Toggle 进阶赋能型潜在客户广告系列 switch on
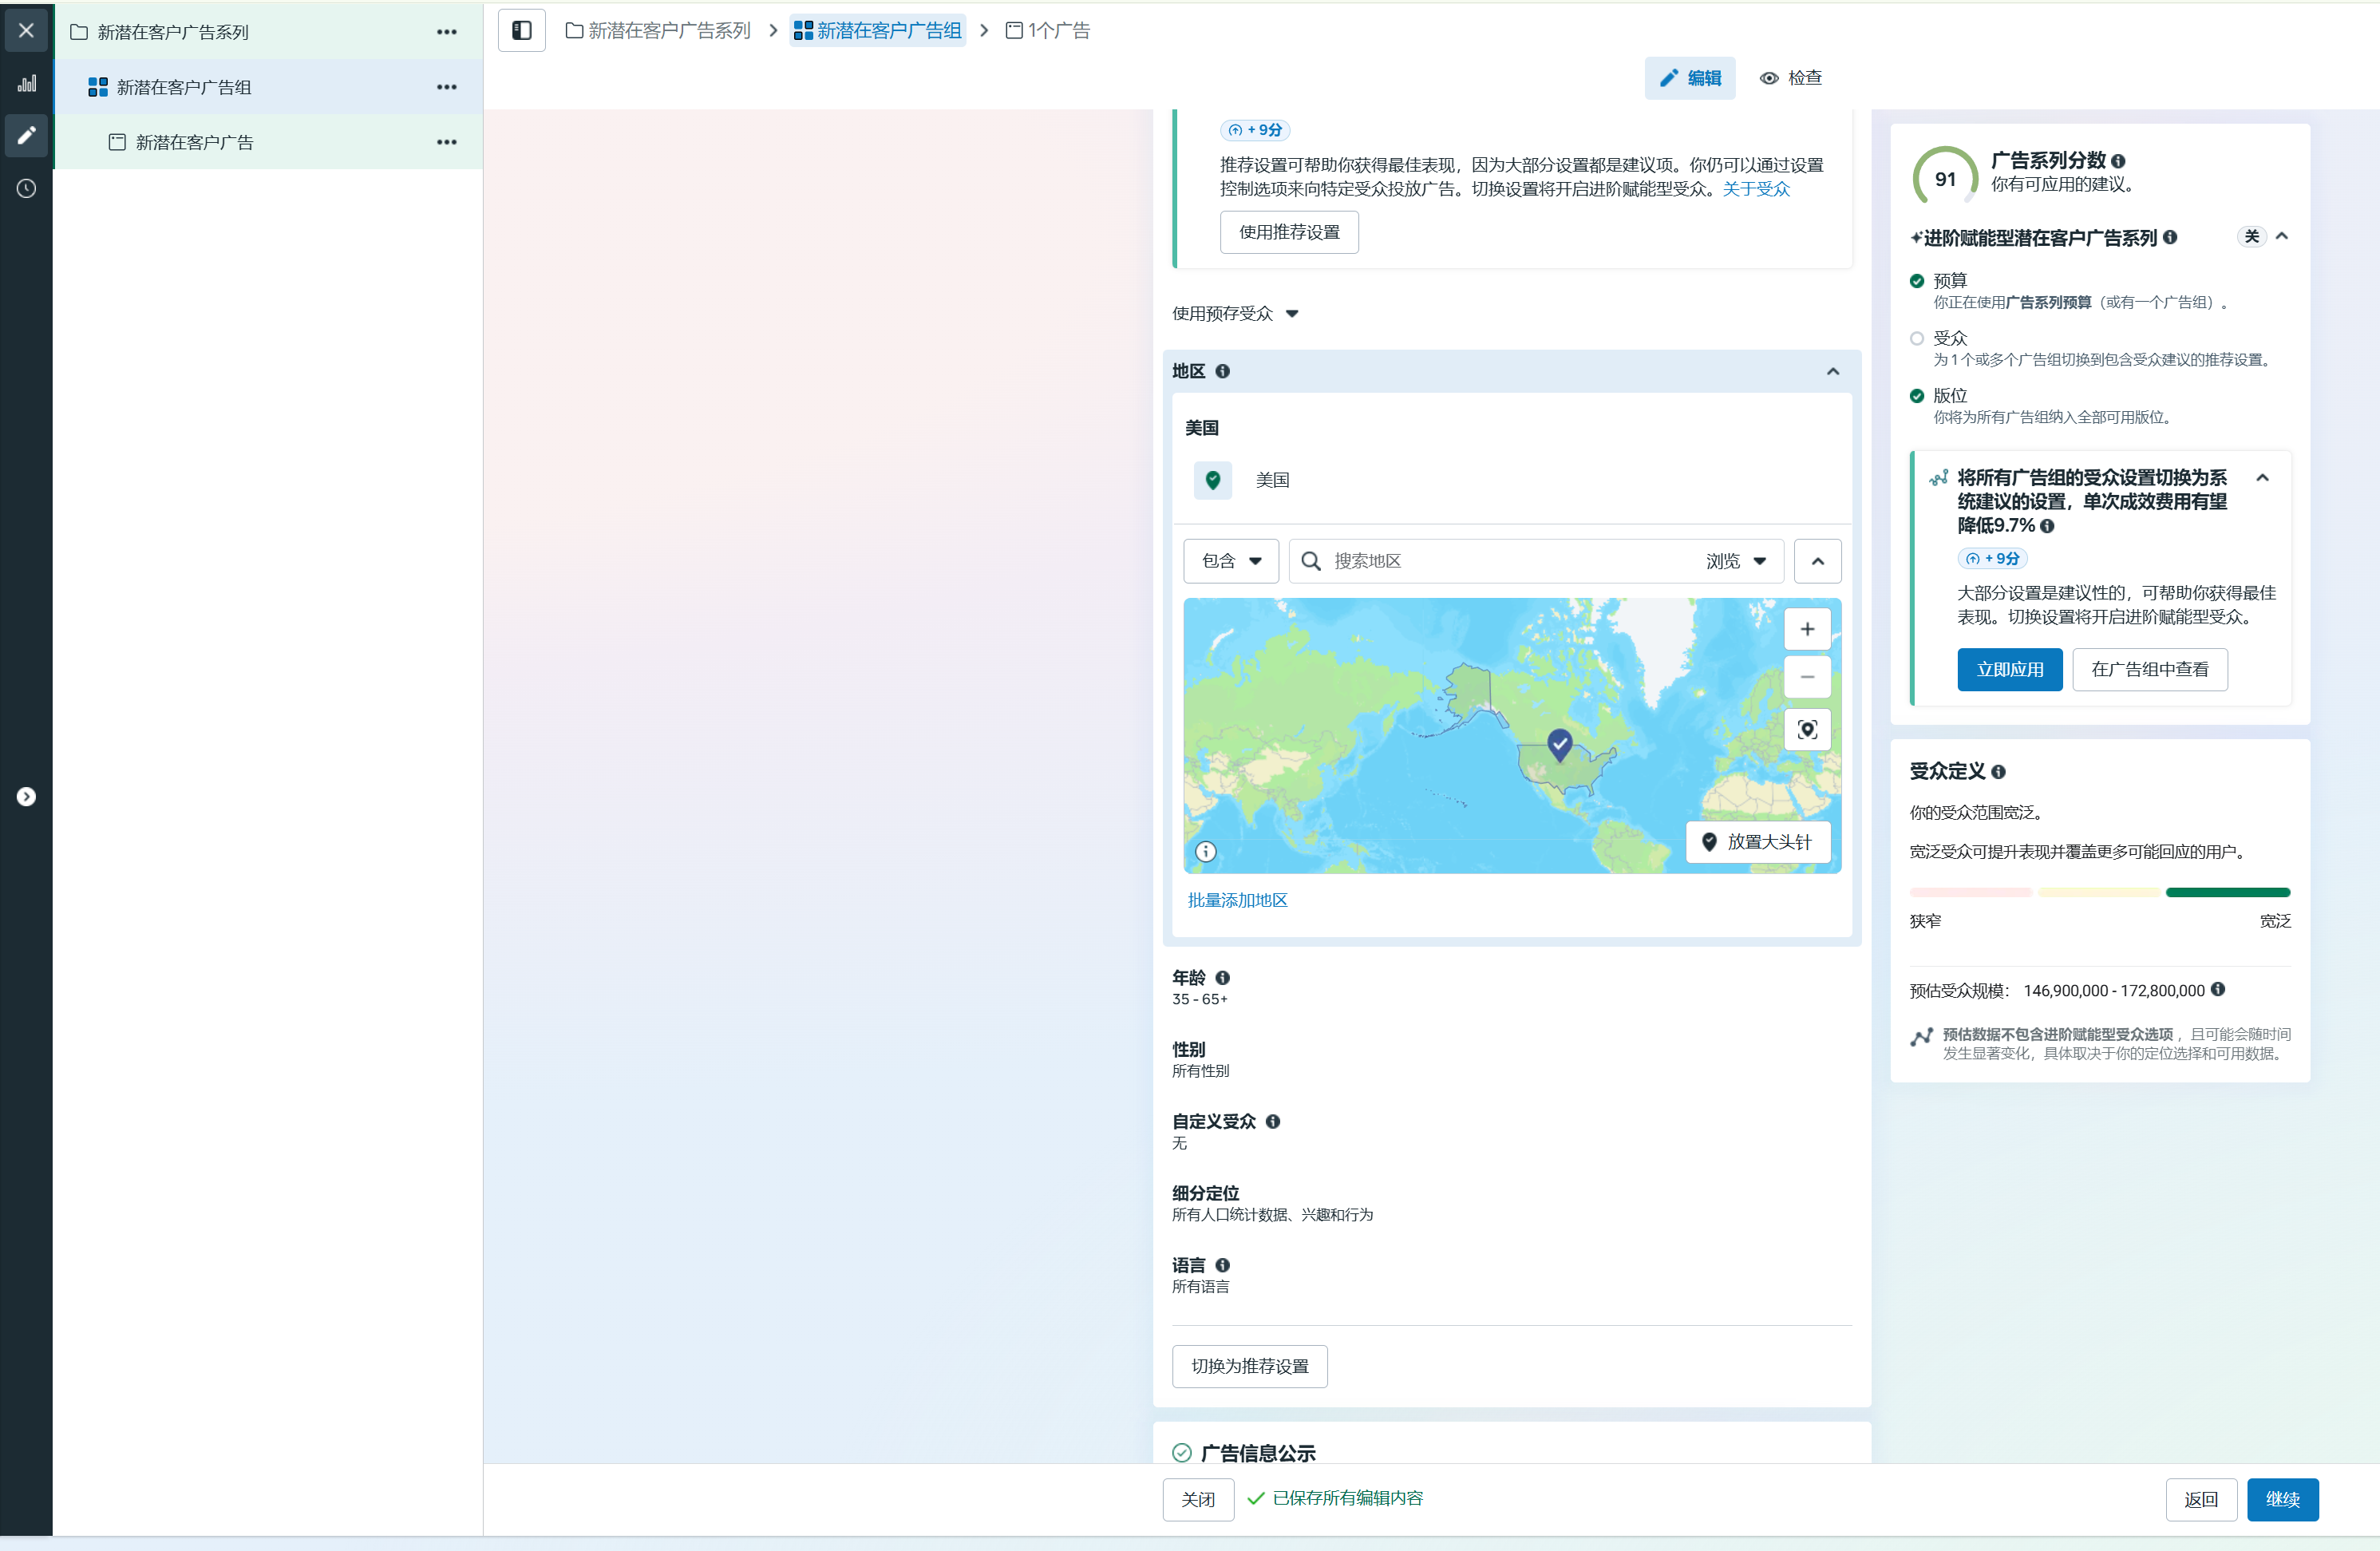This screenshot has height=1551, width=2380. 2252,237
